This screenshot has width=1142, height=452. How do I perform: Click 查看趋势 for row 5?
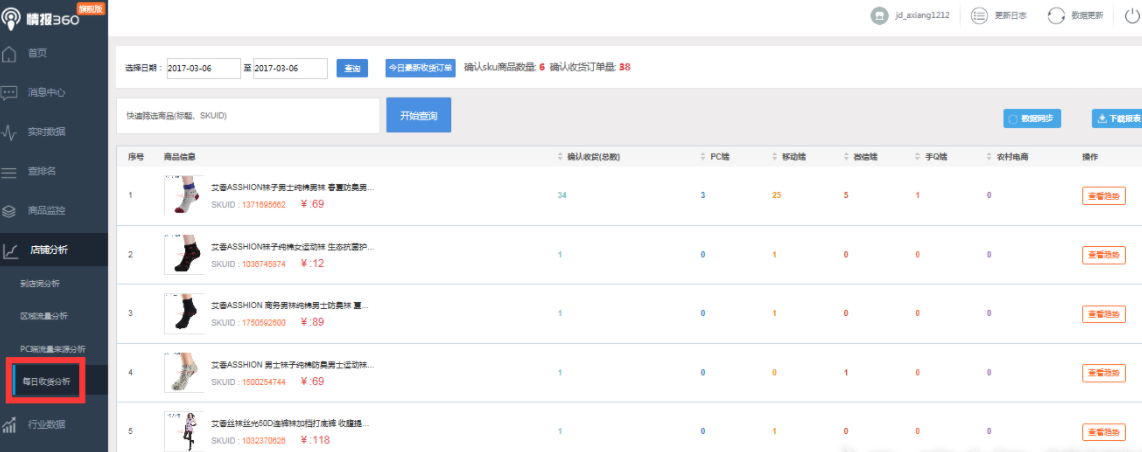(x=1103, y=432)
